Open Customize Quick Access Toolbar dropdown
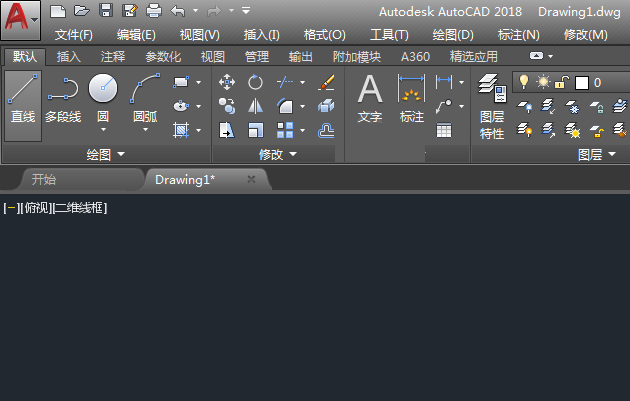630x401 pixels. point(246,10)
